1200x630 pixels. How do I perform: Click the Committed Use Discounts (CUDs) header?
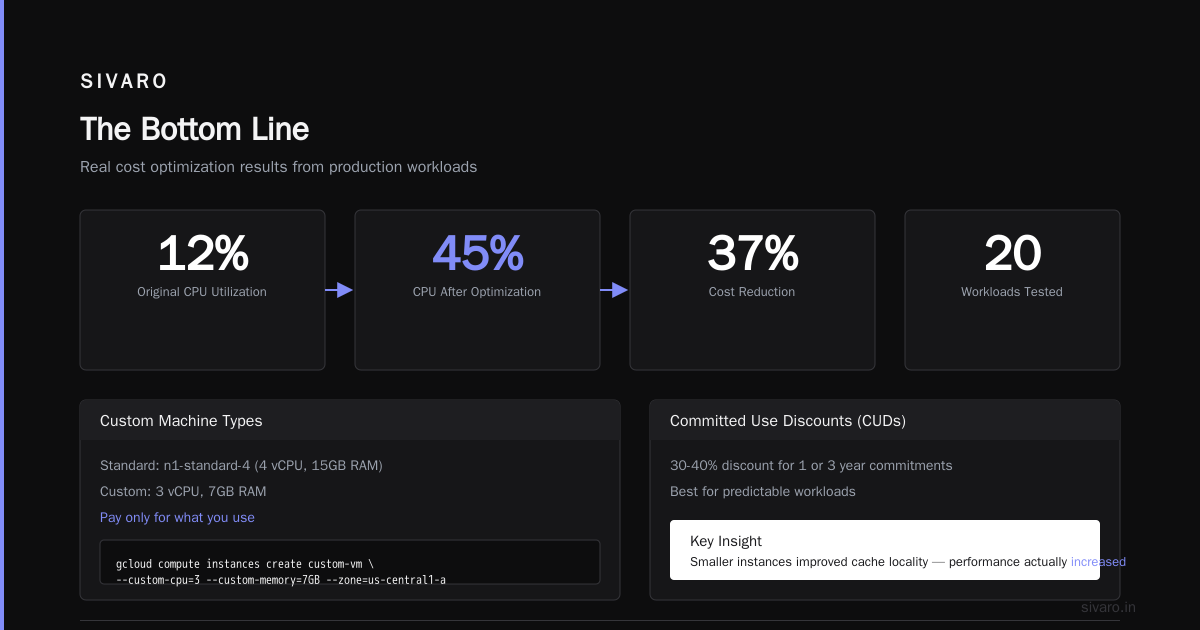(885, 421)
